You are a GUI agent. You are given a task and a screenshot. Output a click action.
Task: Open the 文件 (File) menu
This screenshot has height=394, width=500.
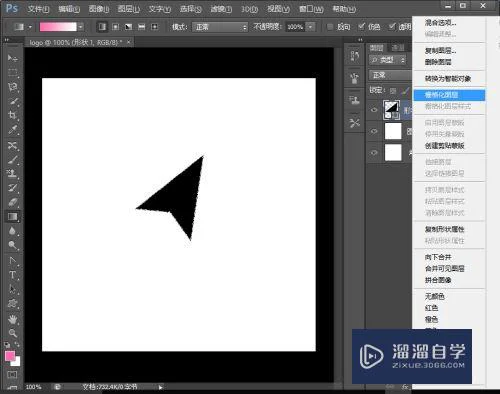(x=38, y=9)
